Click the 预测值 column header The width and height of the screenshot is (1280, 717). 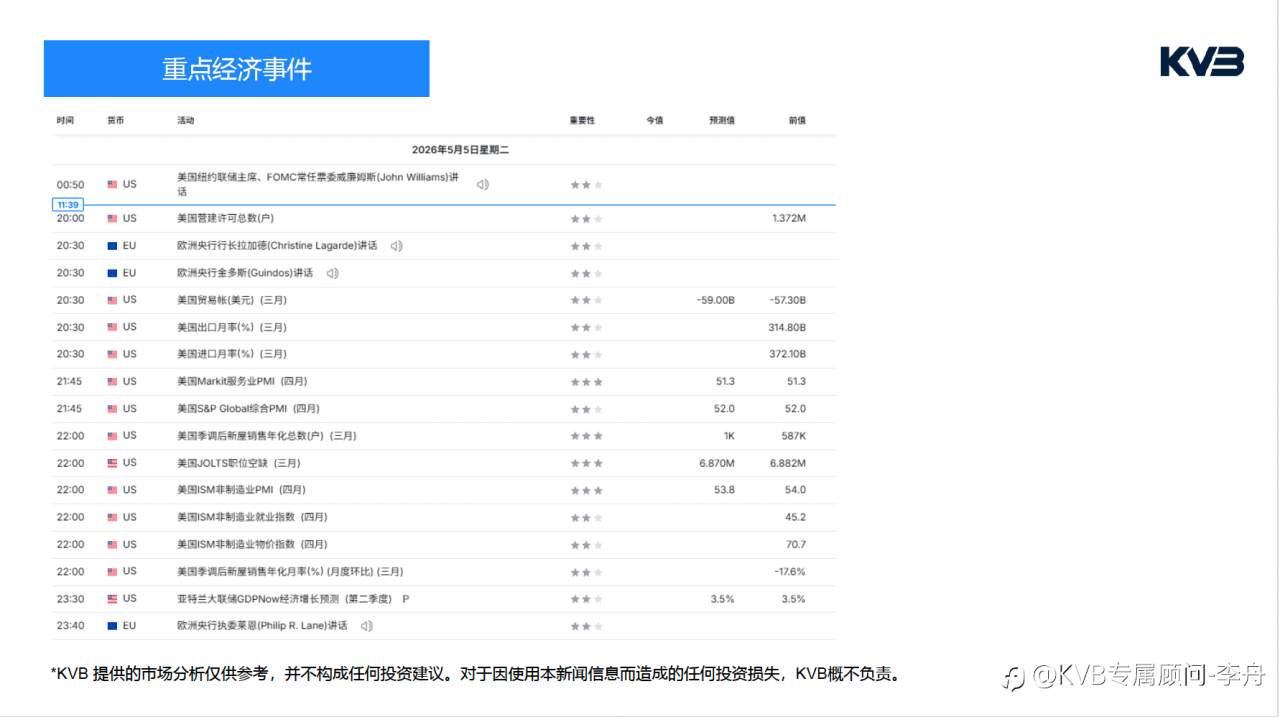click(722, 120)
